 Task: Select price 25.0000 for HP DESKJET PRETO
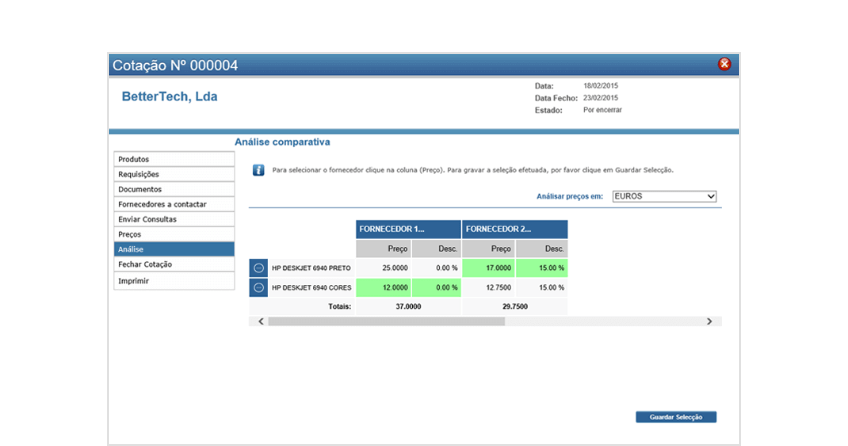383,268
